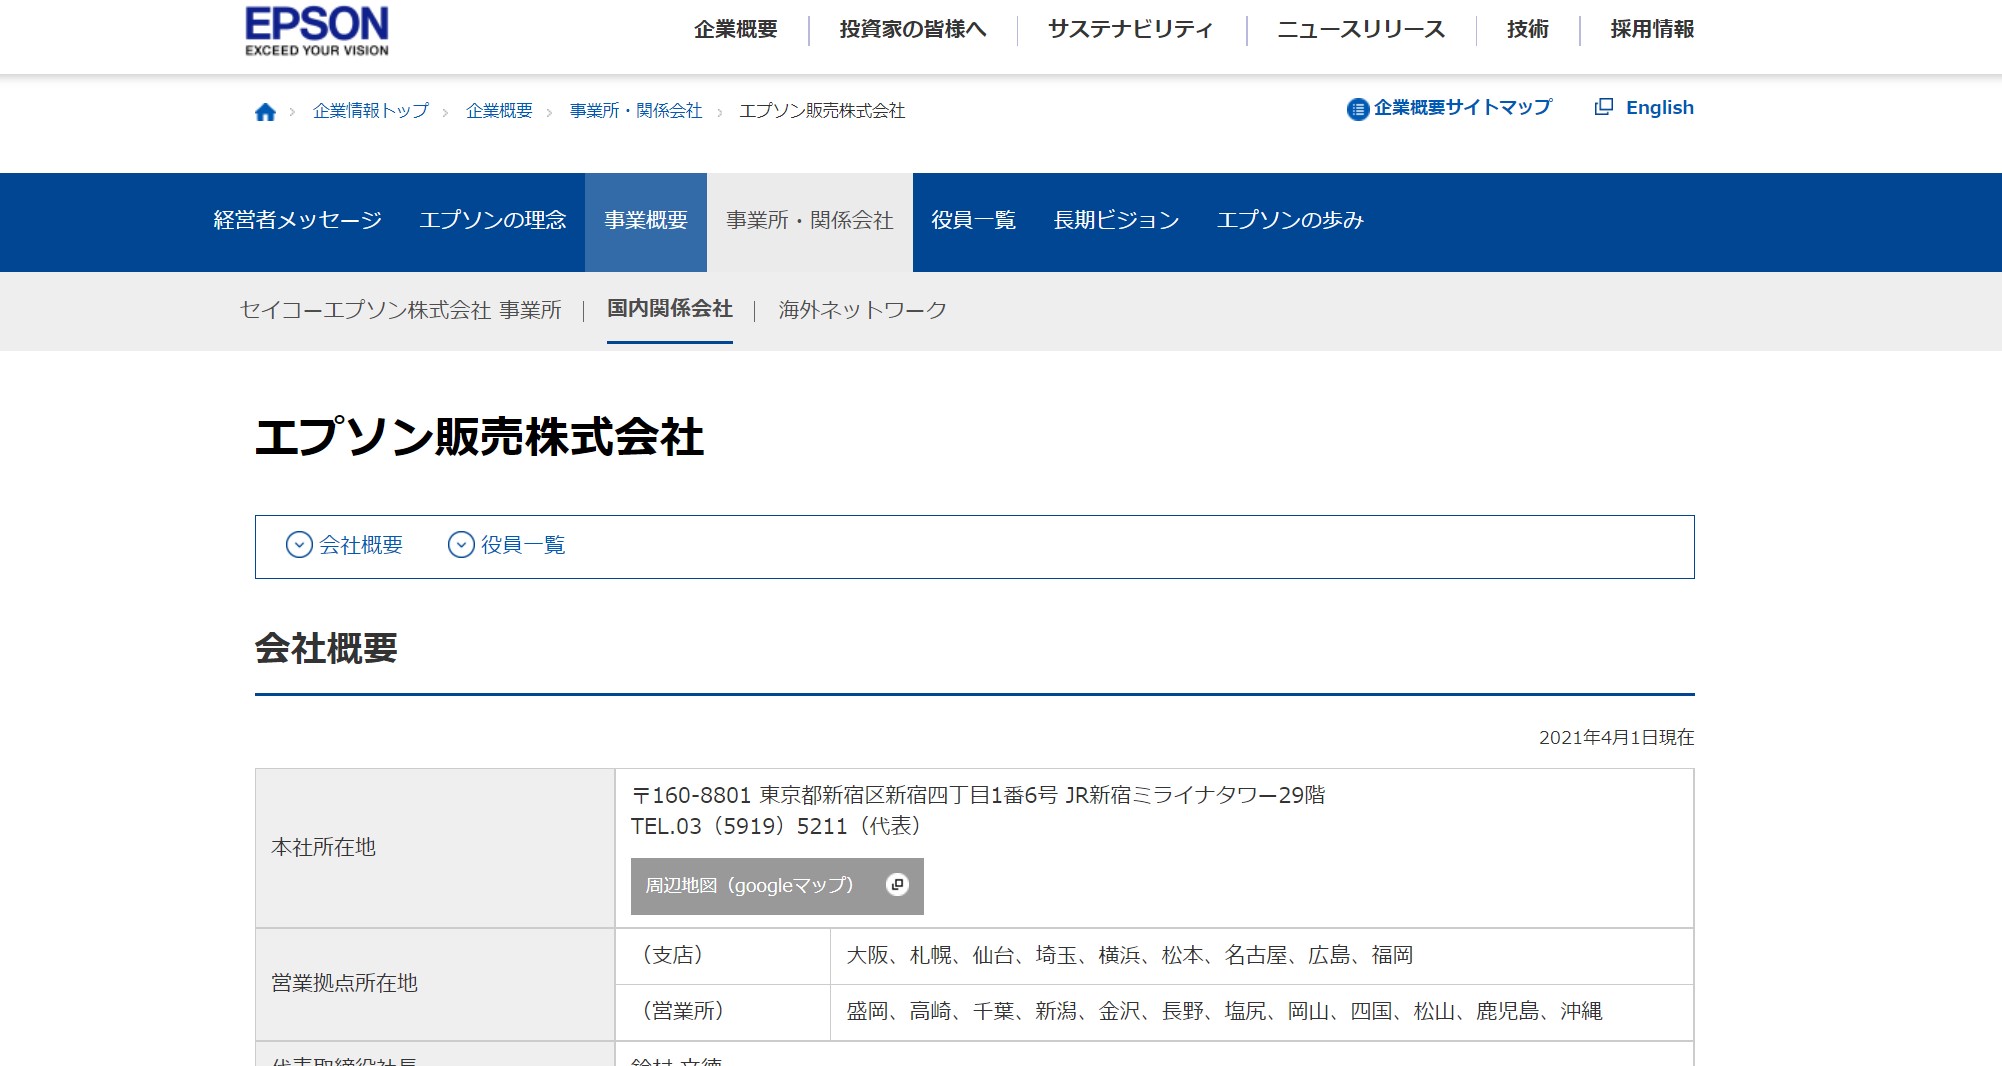Click the circled arrow beside 会社概要
This screenshot has width=2002, height=1066.
point(299,545)
